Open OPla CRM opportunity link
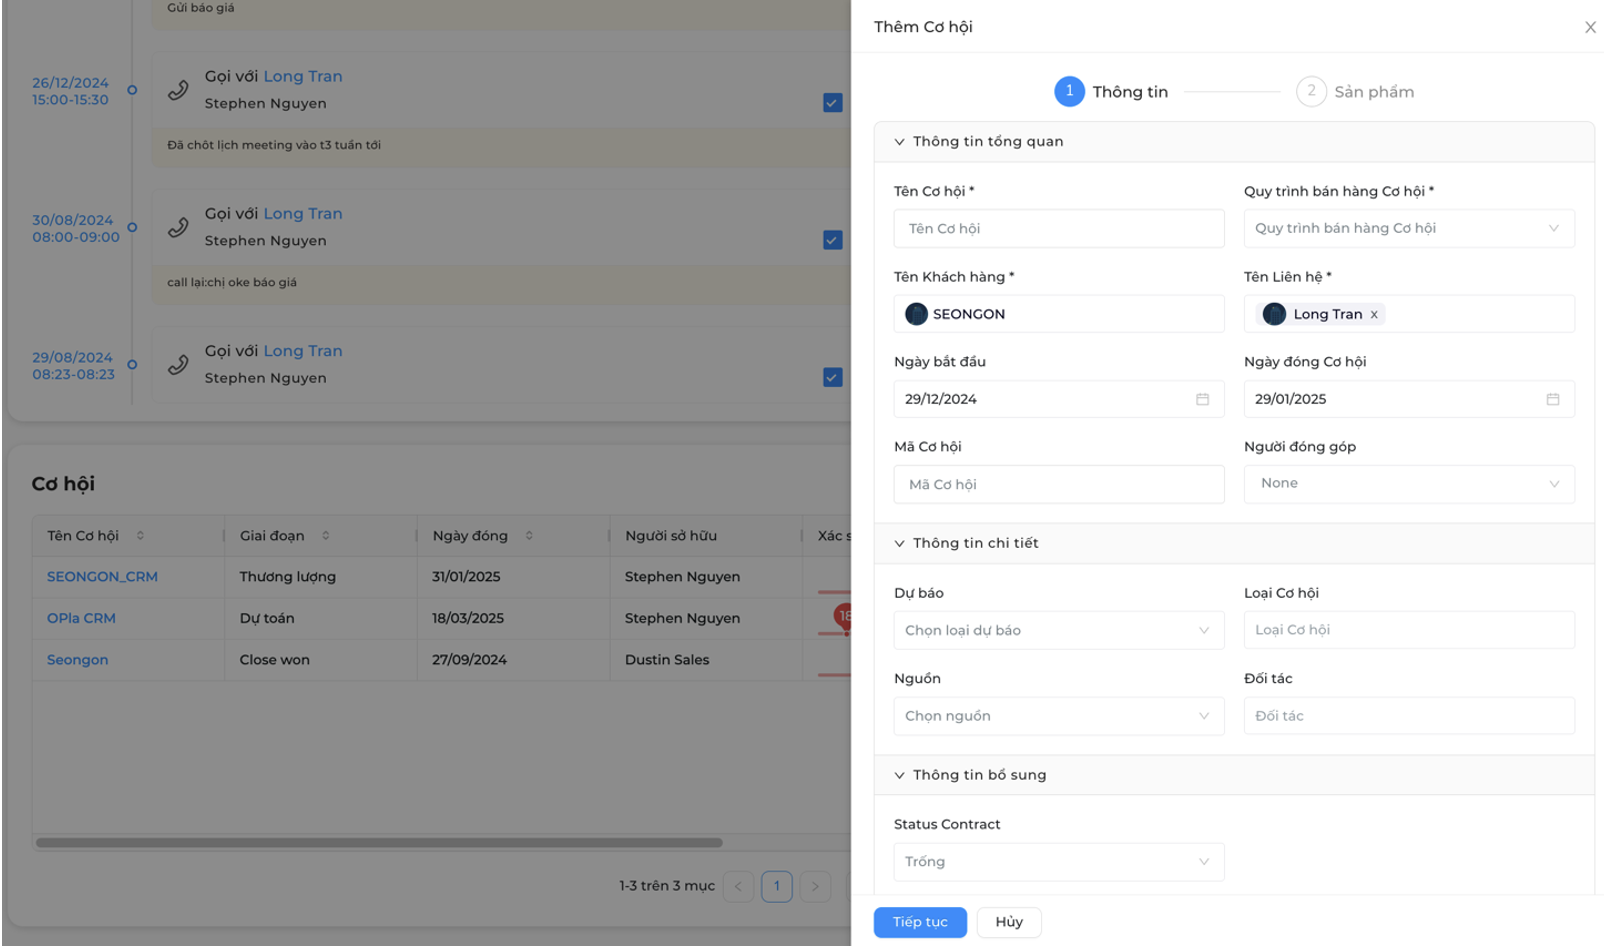The image size is (1604, 948). click(x=81, y=618)
